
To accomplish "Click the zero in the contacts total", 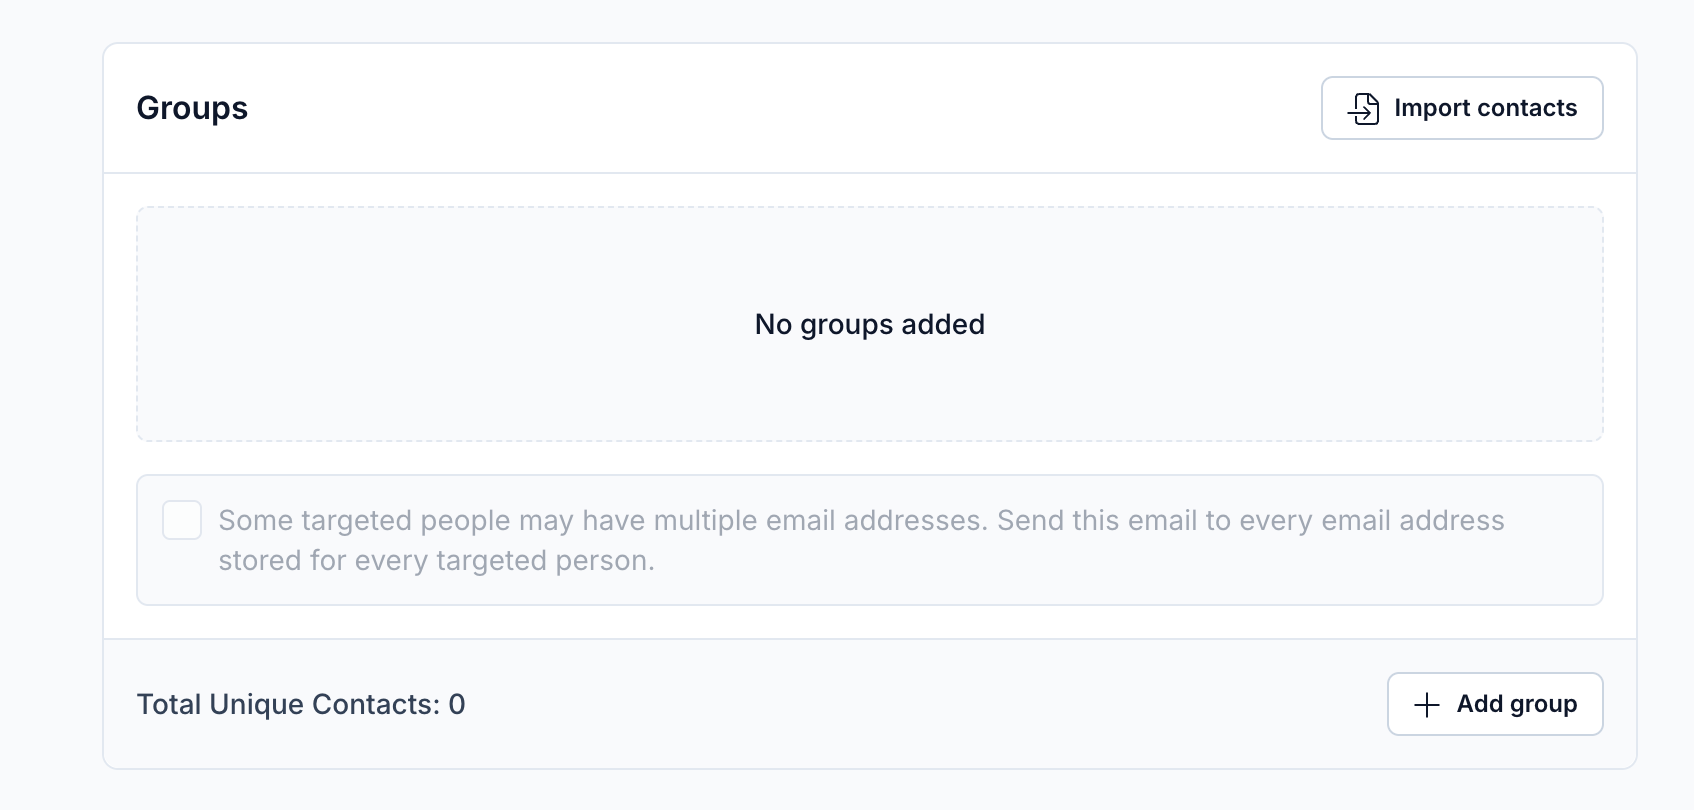I will pos(457,704).
